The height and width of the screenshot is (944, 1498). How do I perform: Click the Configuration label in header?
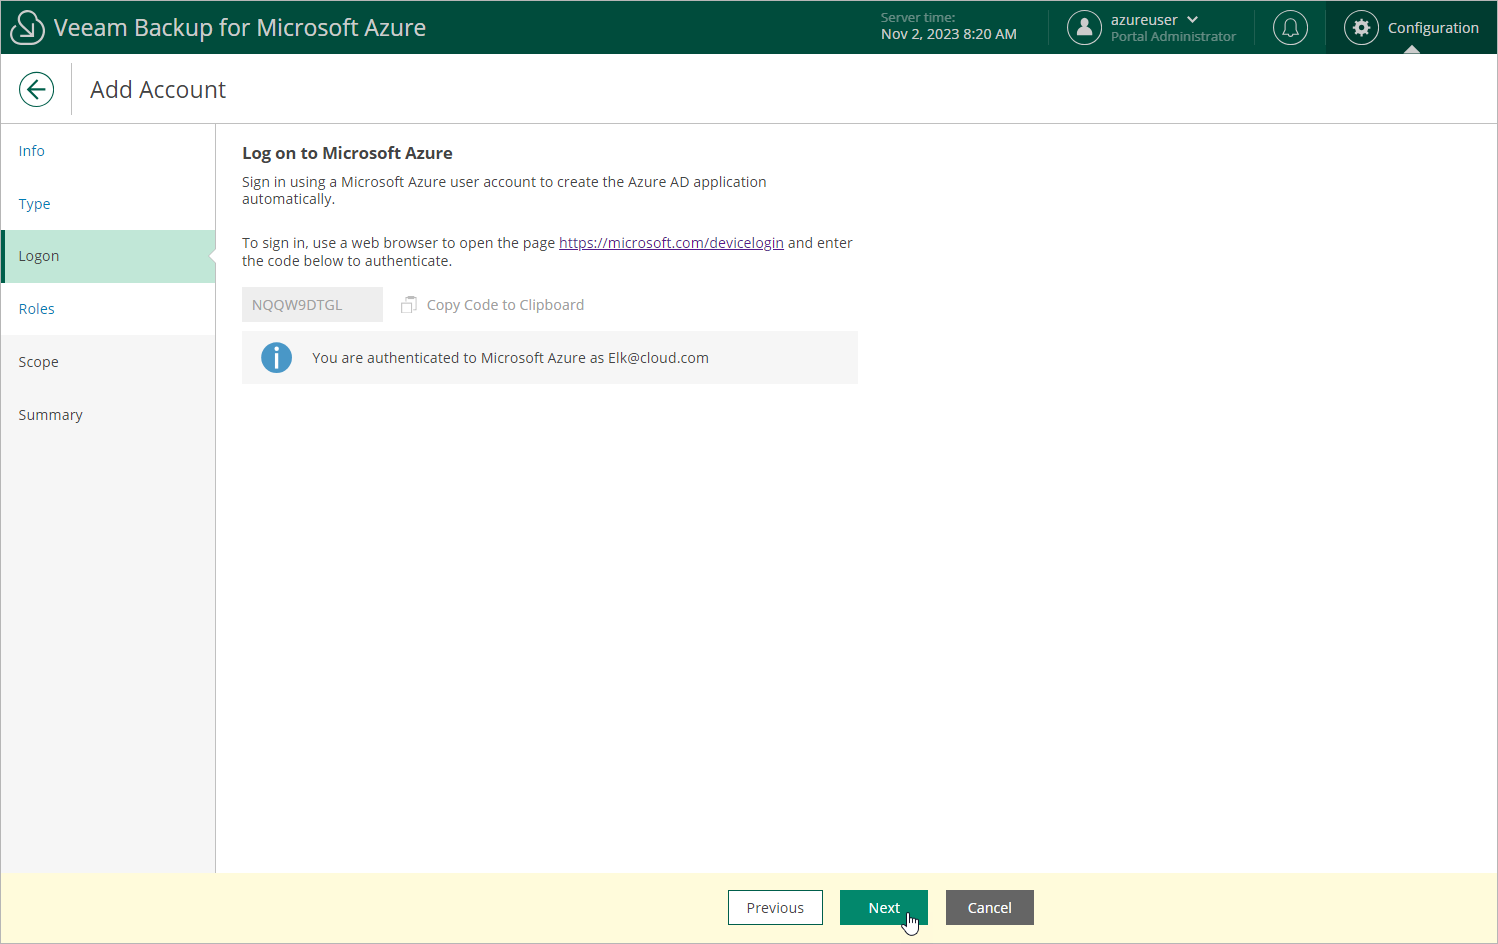(x=1433, y=28)
